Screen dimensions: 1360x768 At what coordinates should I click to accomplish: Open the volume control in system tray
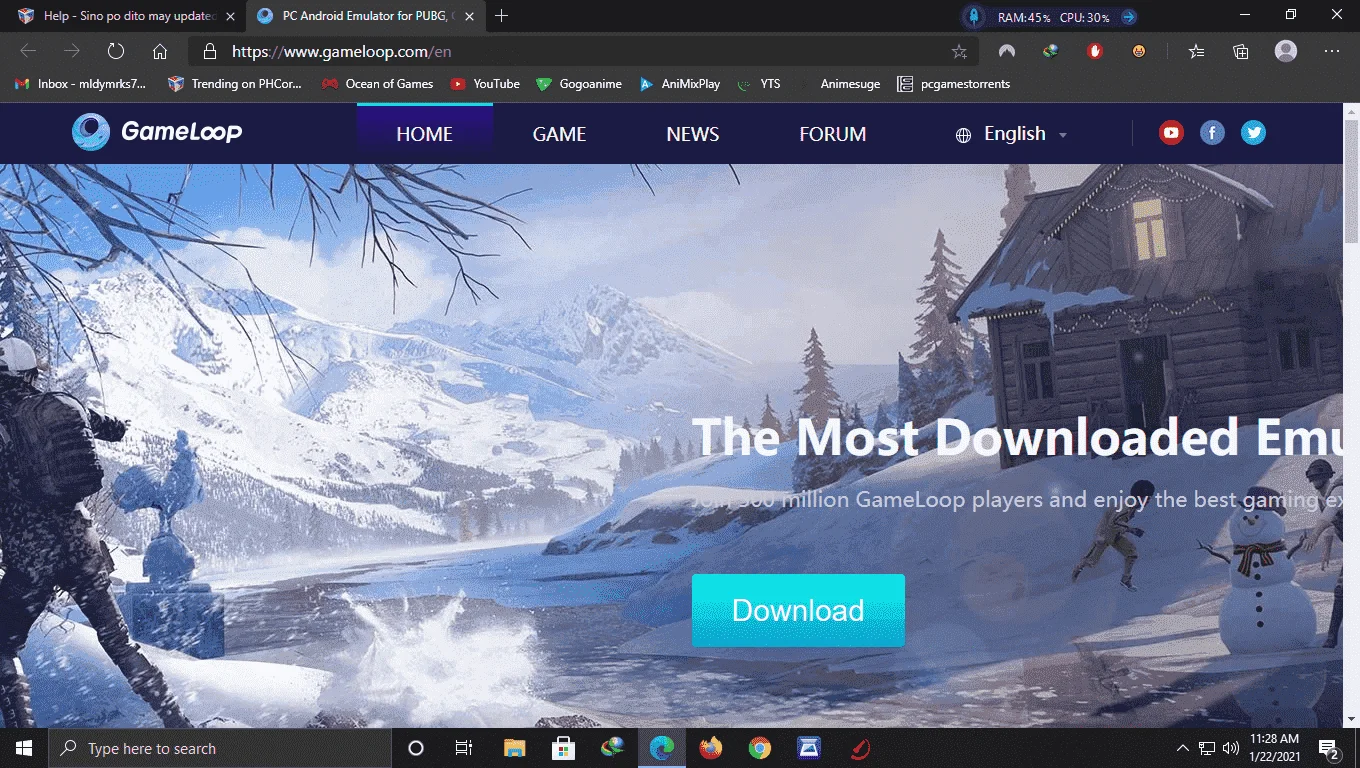click(x=1230, y=748)
